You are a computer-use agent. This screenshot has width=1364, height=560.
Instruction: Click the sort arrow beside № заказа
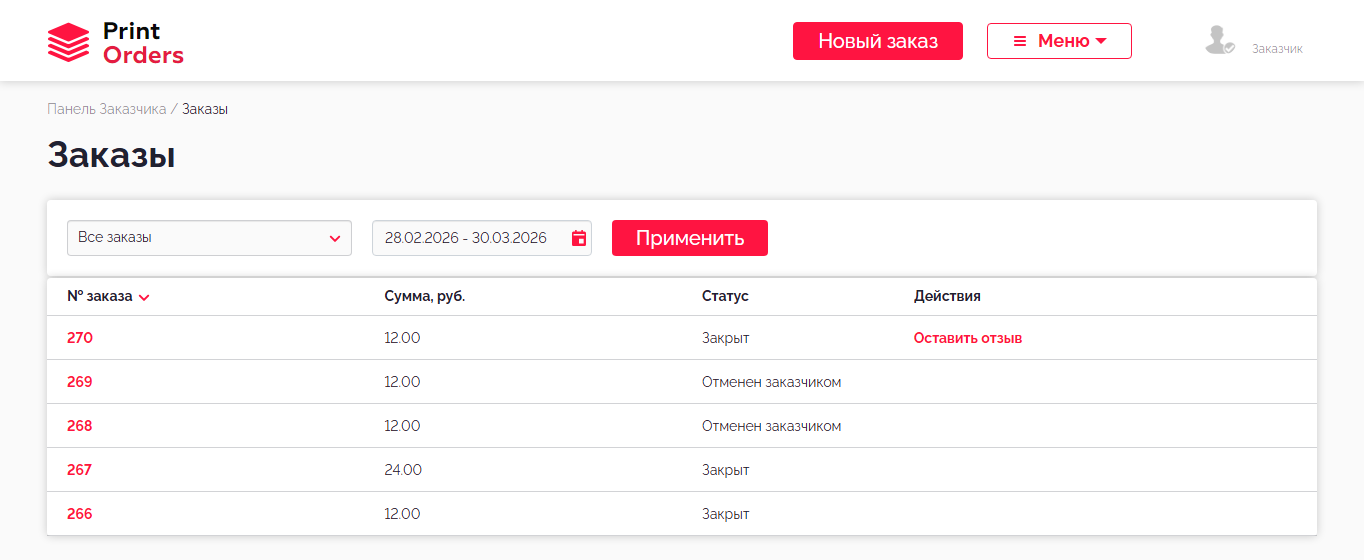click(x=144, y=298)
